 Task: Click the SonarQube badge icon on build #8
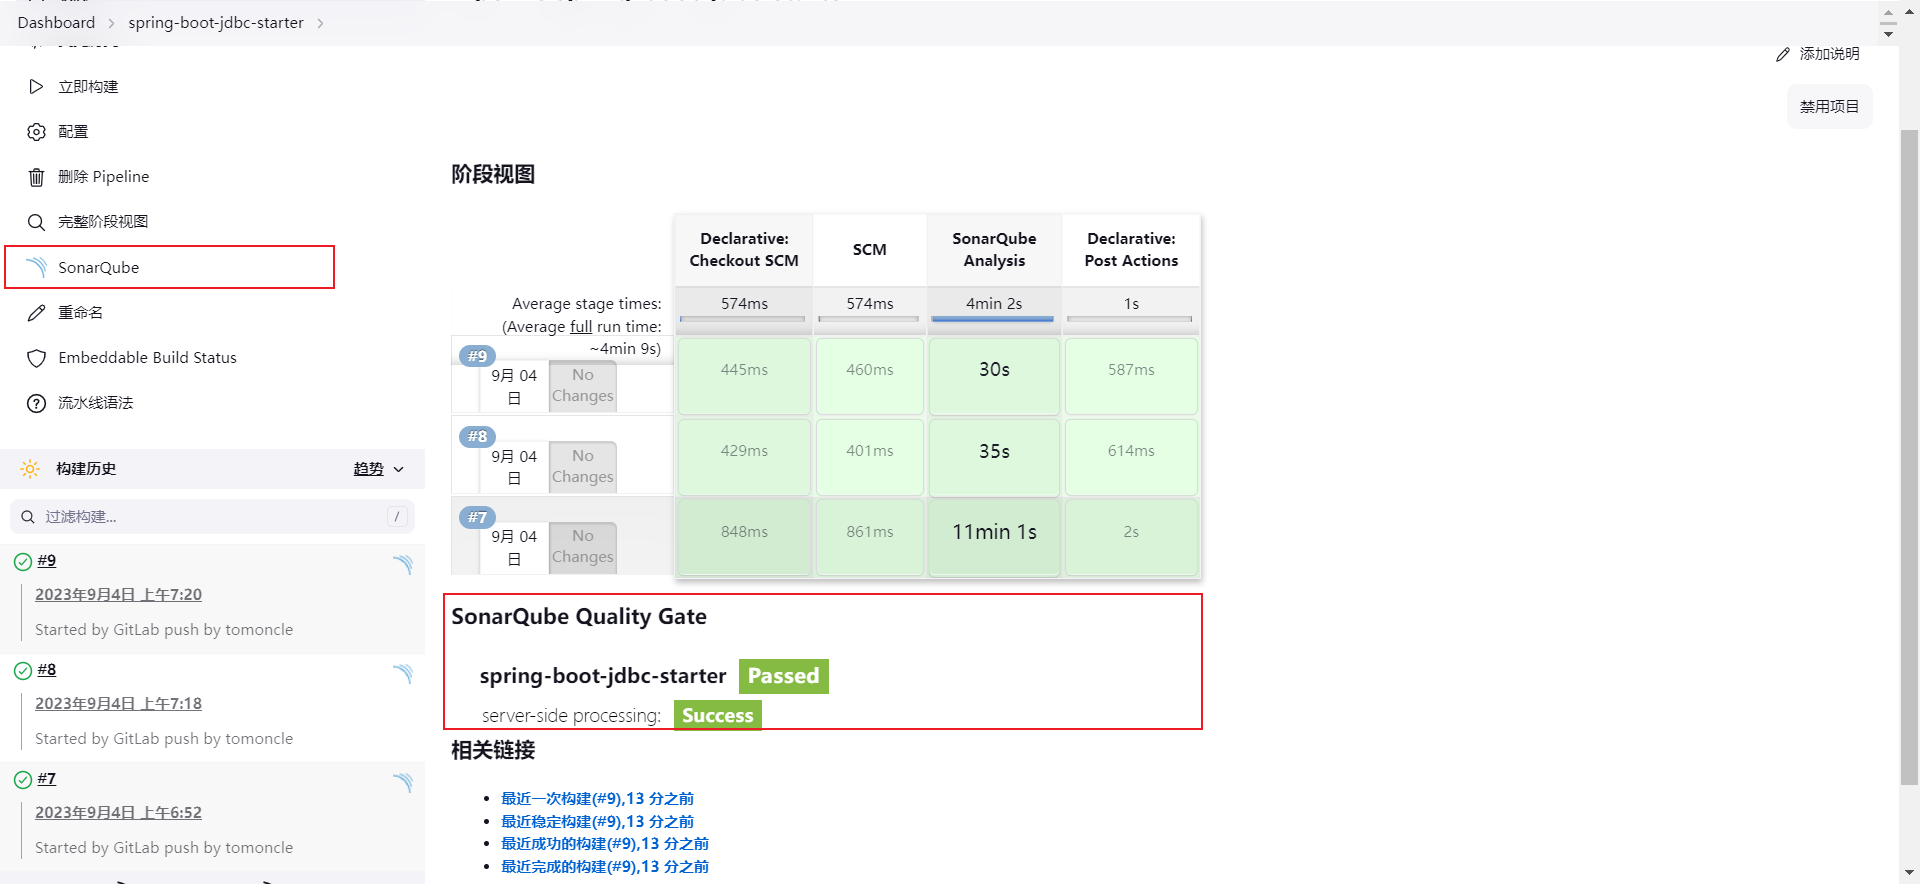point(403,673)
